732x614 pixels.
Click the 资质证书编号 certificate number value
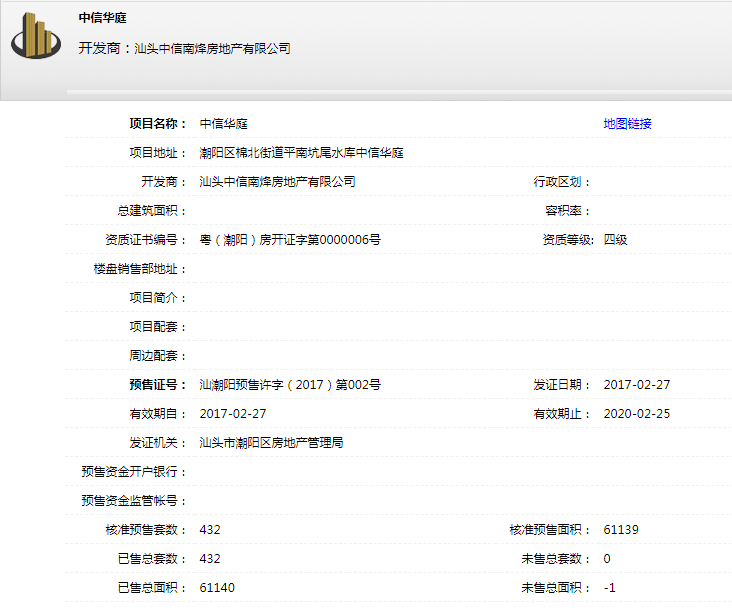pos(290,240)
